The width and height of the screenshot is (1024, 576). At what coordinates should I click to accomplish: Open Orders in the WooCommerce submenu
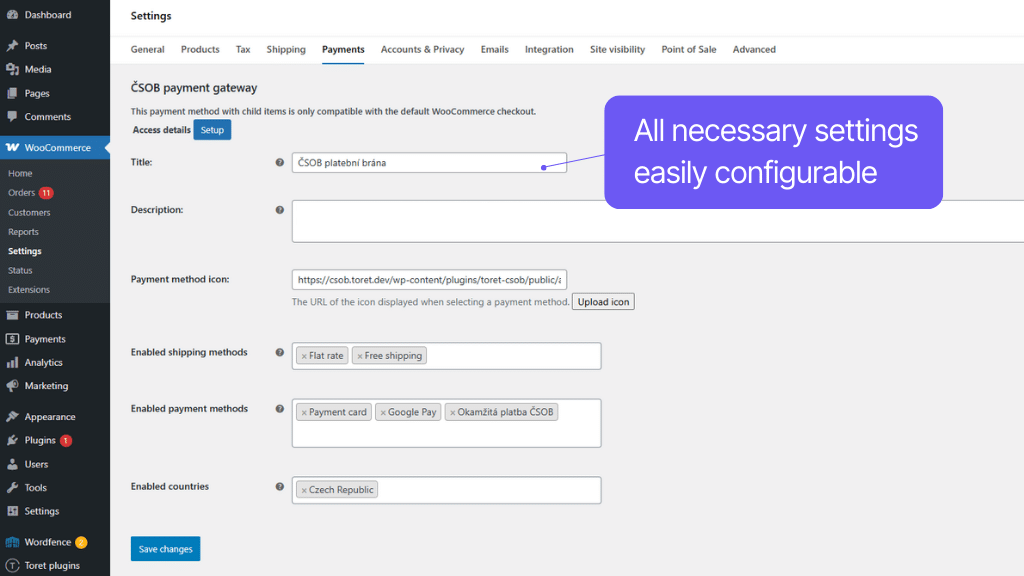point(22,193)
